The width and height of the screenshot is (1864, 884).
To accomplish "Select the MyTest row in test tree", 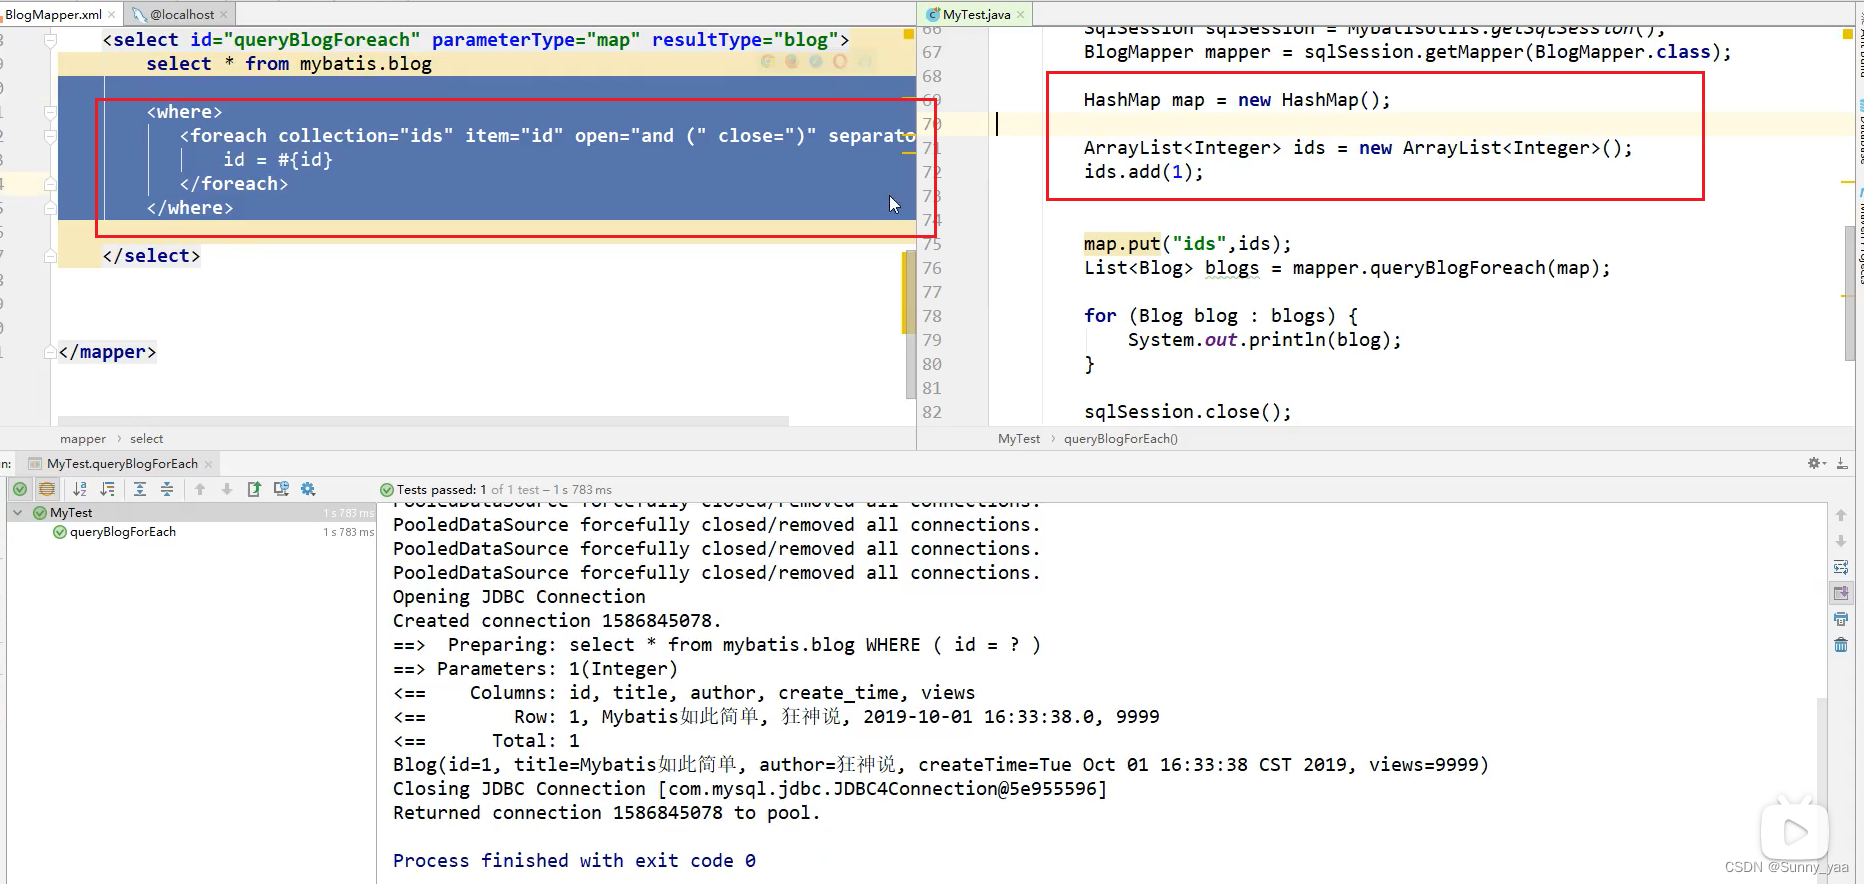I will pyautogui.click(x=191, y=512).
